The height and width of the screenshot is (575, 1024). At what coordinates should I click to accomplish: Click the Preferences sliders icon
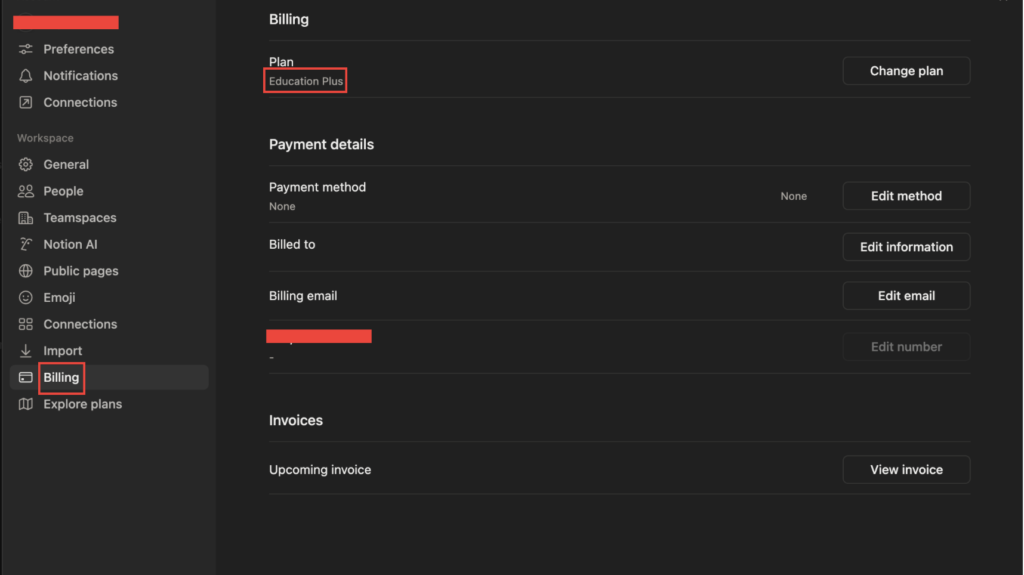point(26,49)
